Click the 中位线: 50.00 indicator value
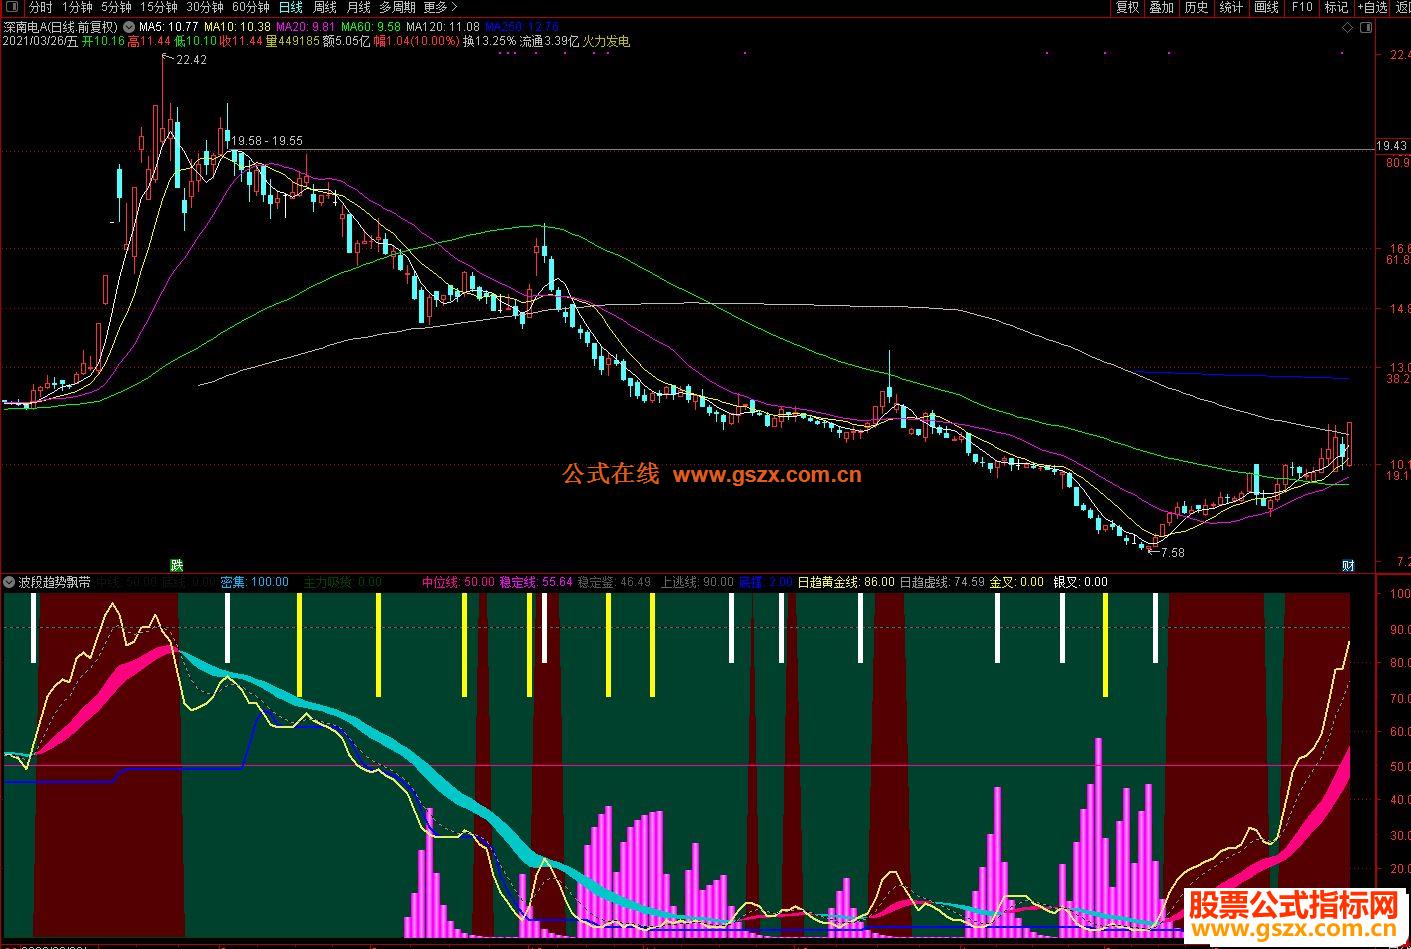The width and height of the screenshot is (1411, 949). (x=458, y=581)
